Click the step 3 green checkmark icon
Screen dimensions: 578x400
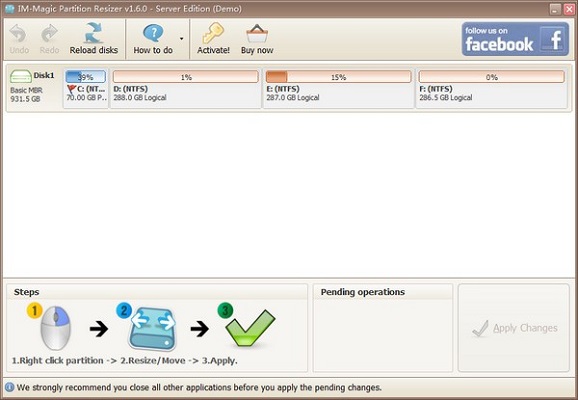pyautogui.click(x=250, y=328)
